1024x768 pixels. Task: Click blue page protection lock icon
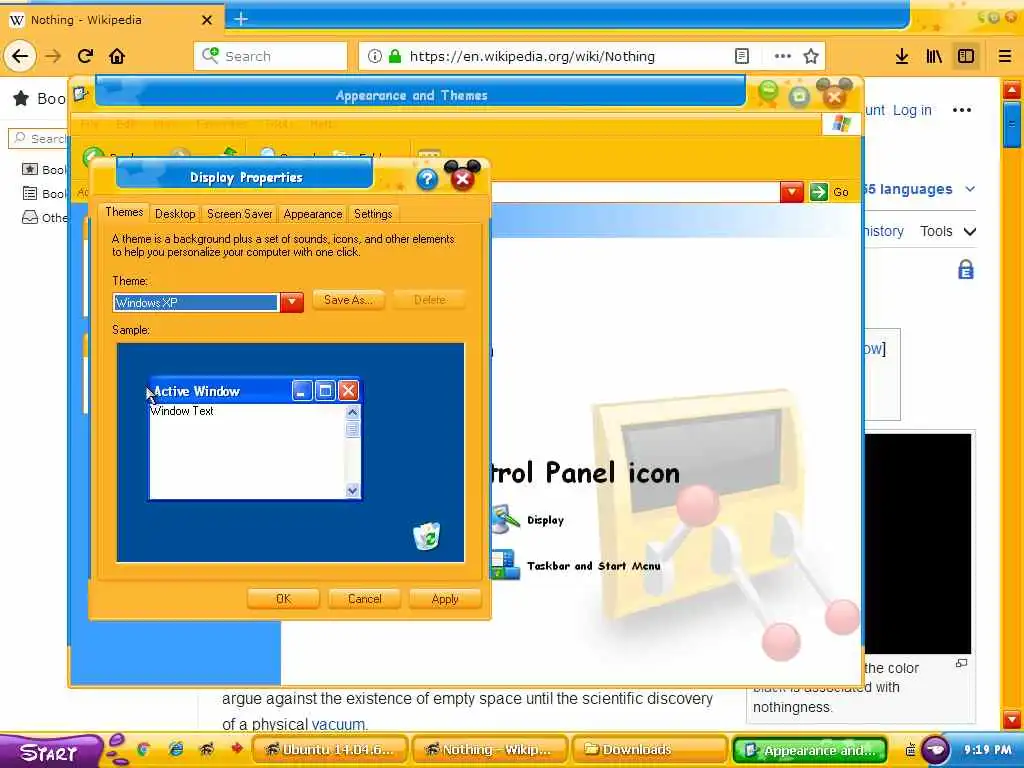pyautogui.click(x=965, y=269)
